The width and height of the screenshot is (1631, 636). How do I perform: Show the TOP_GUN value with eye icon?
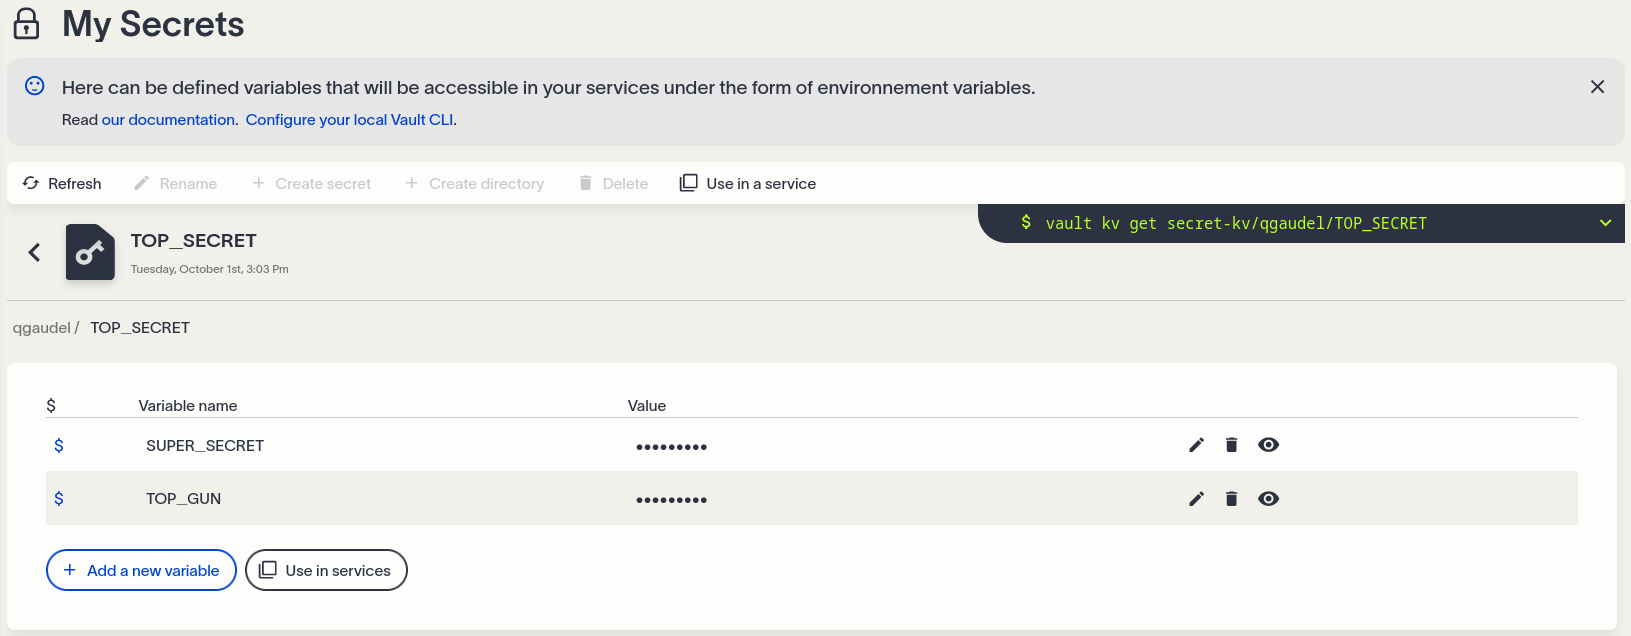point(1269,499)
